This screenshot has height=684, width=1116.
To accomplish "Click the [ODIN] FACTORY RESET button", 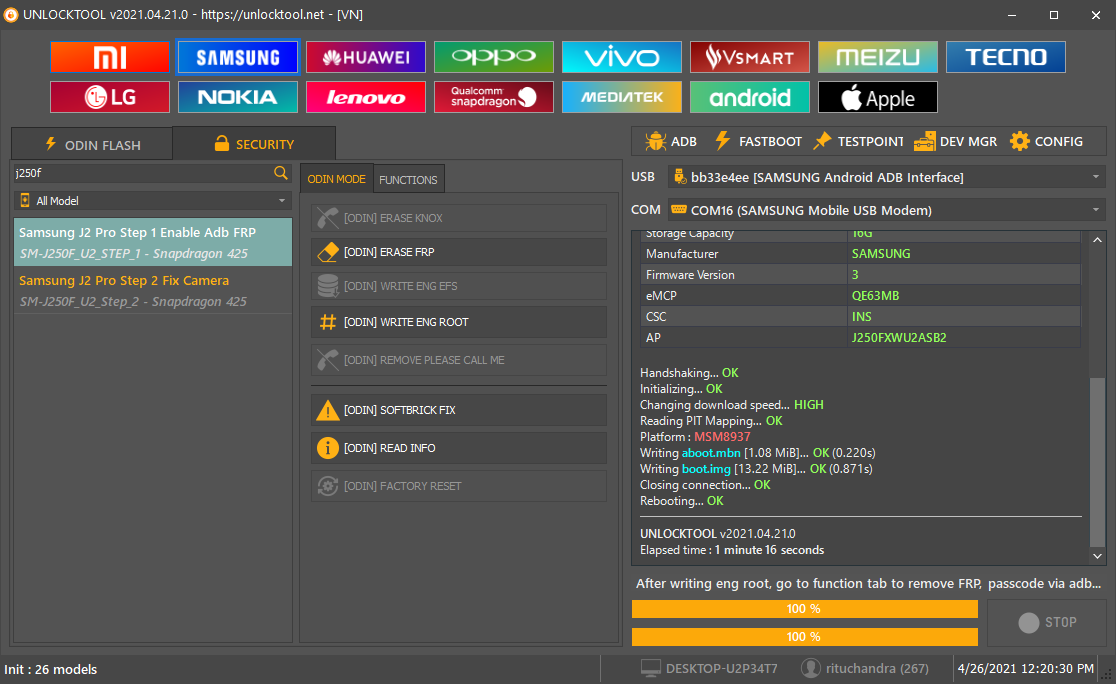I will [x=459, y=486].
